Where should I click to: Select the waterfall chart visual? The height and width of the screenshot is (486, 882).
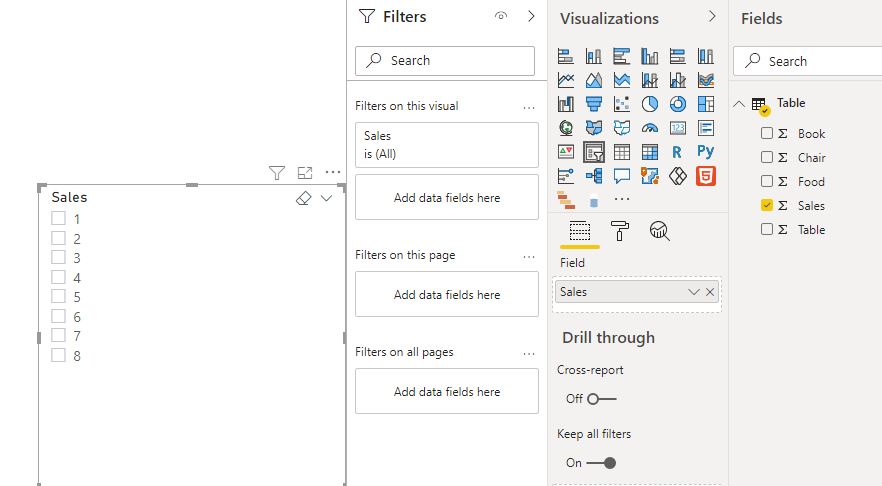565,104
